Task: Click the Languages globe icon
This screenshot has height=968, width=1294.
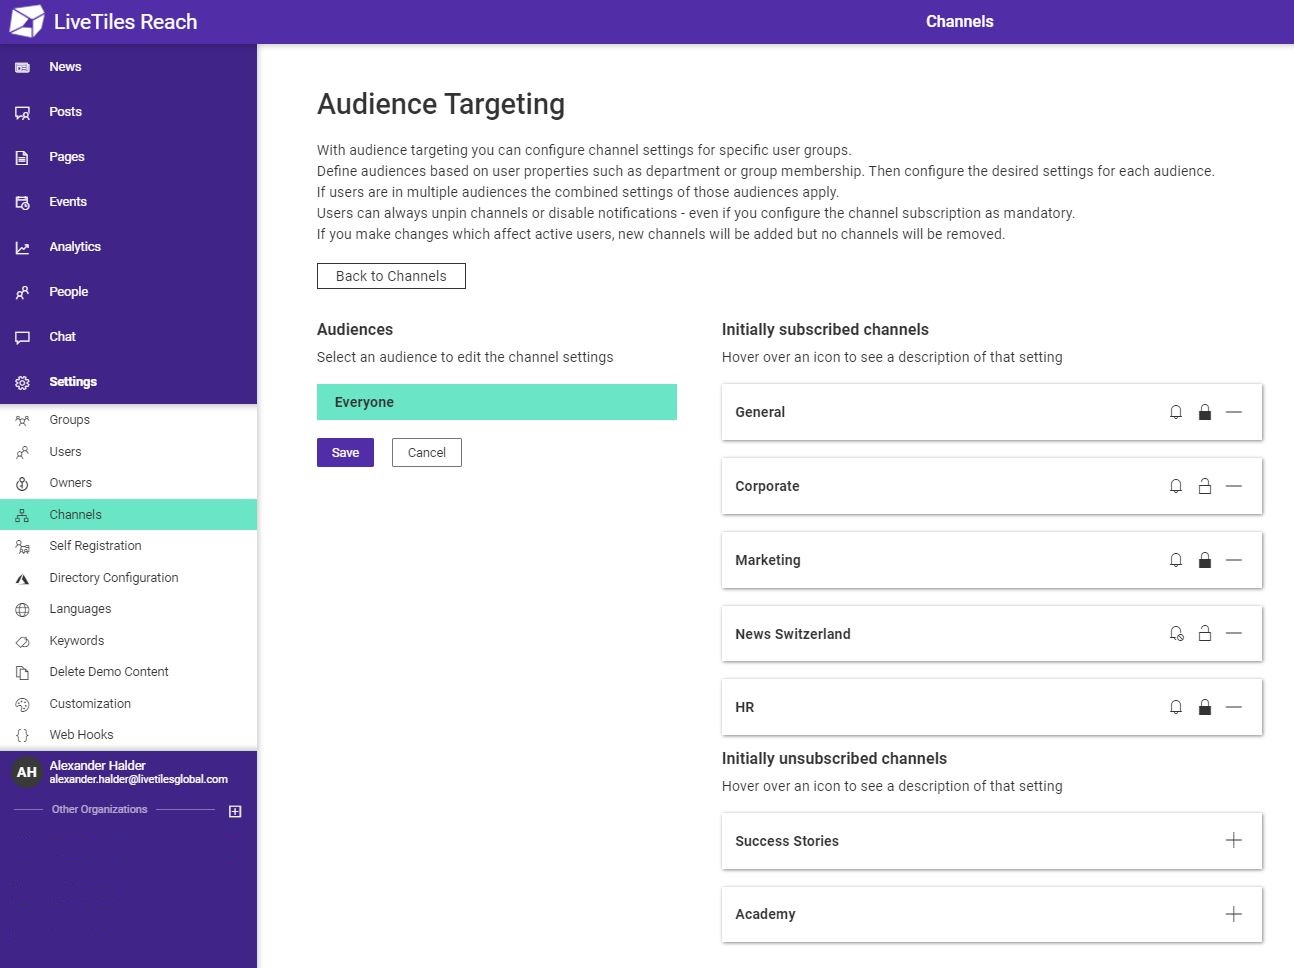Action: click(x=22, y=609)
